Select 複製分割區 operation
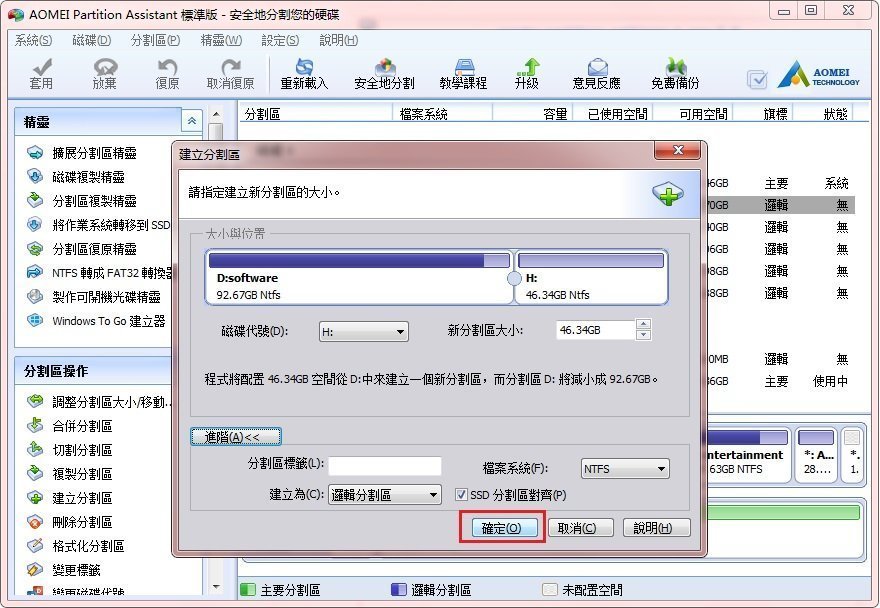Image resolution: width=880 pixels, height=608 pixels. (x=70, y=474)
